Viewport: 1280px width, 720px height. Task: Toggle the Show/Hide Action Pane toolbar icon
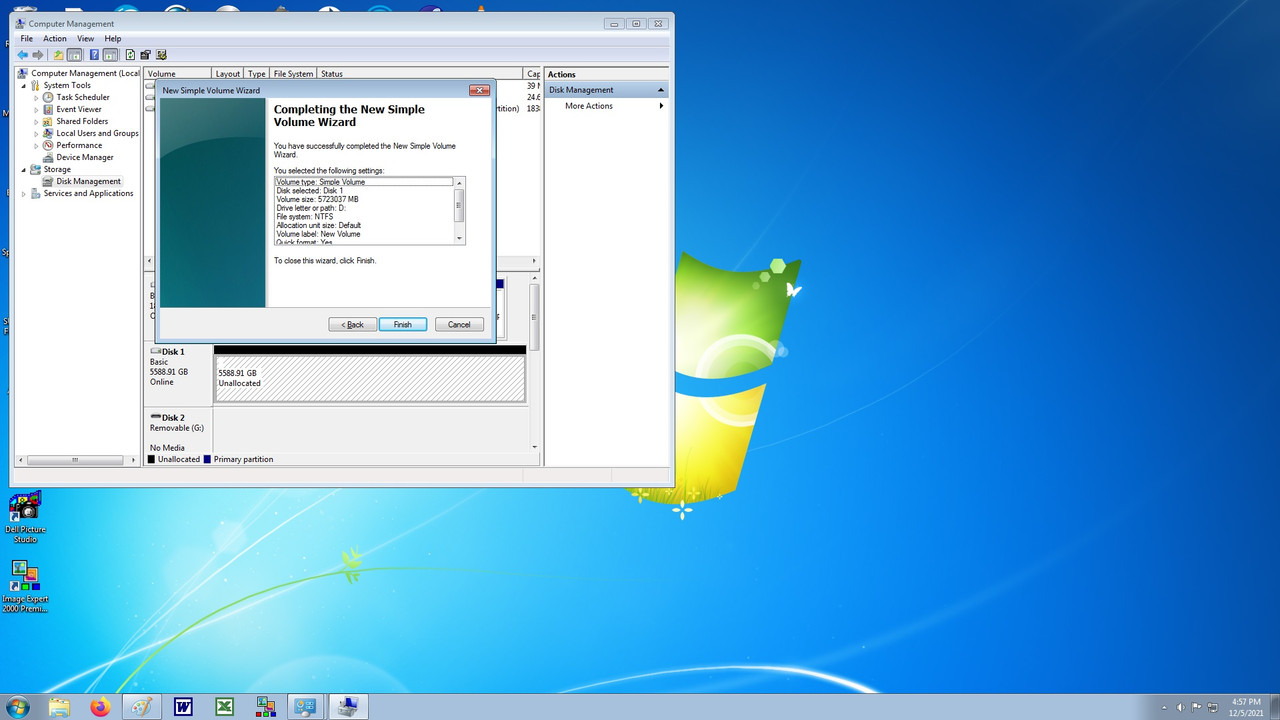[x=110, y=55]
